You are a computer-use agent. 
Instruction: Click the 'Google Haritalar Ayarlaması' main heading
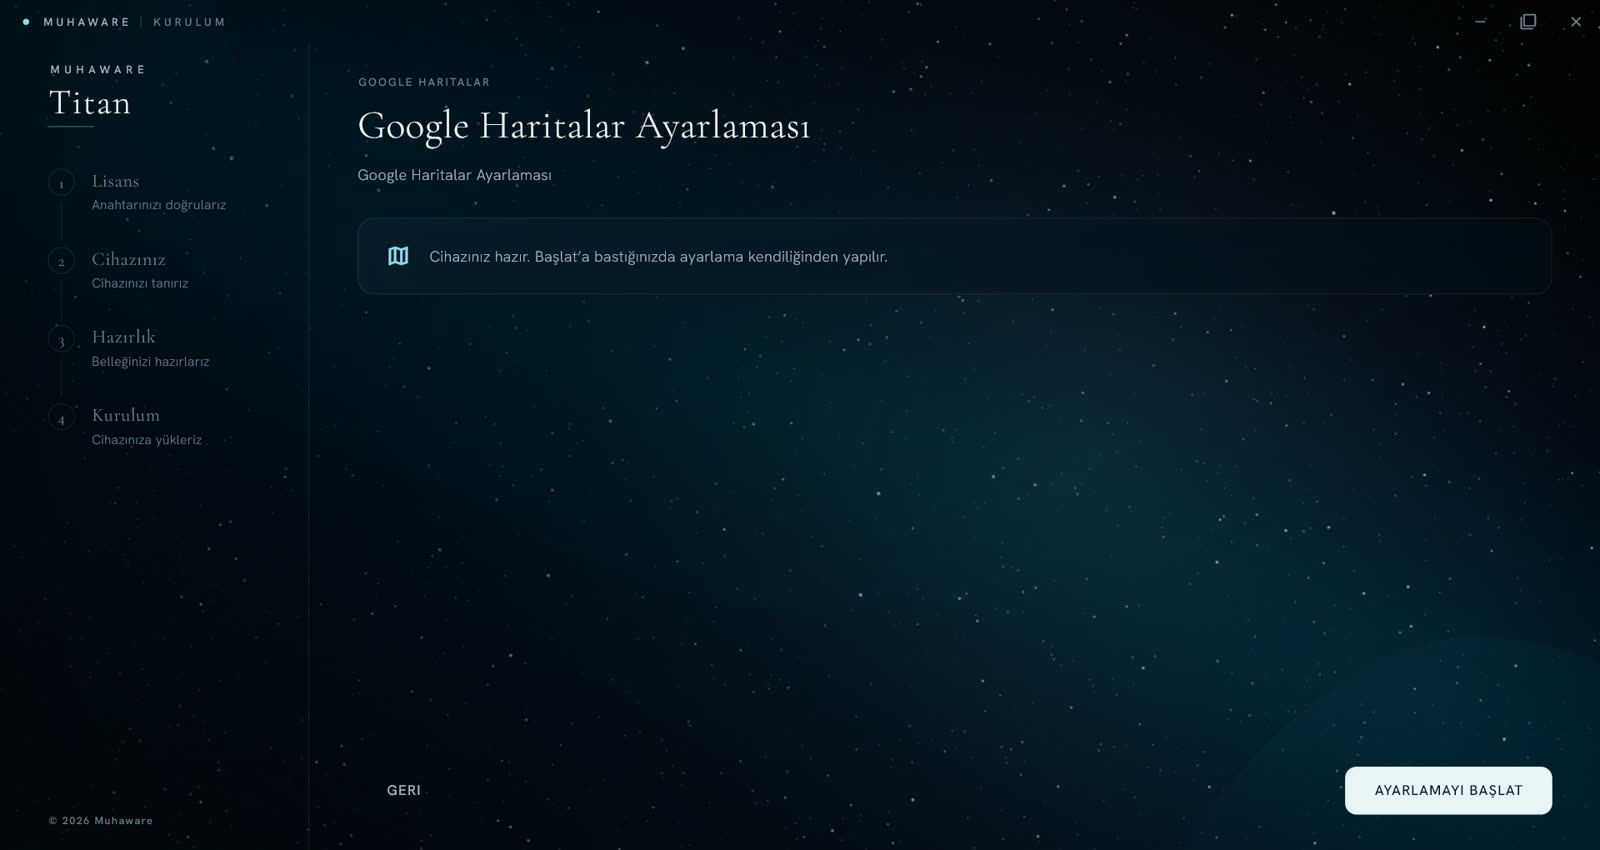pyautogui.click(x=584, y=126)
